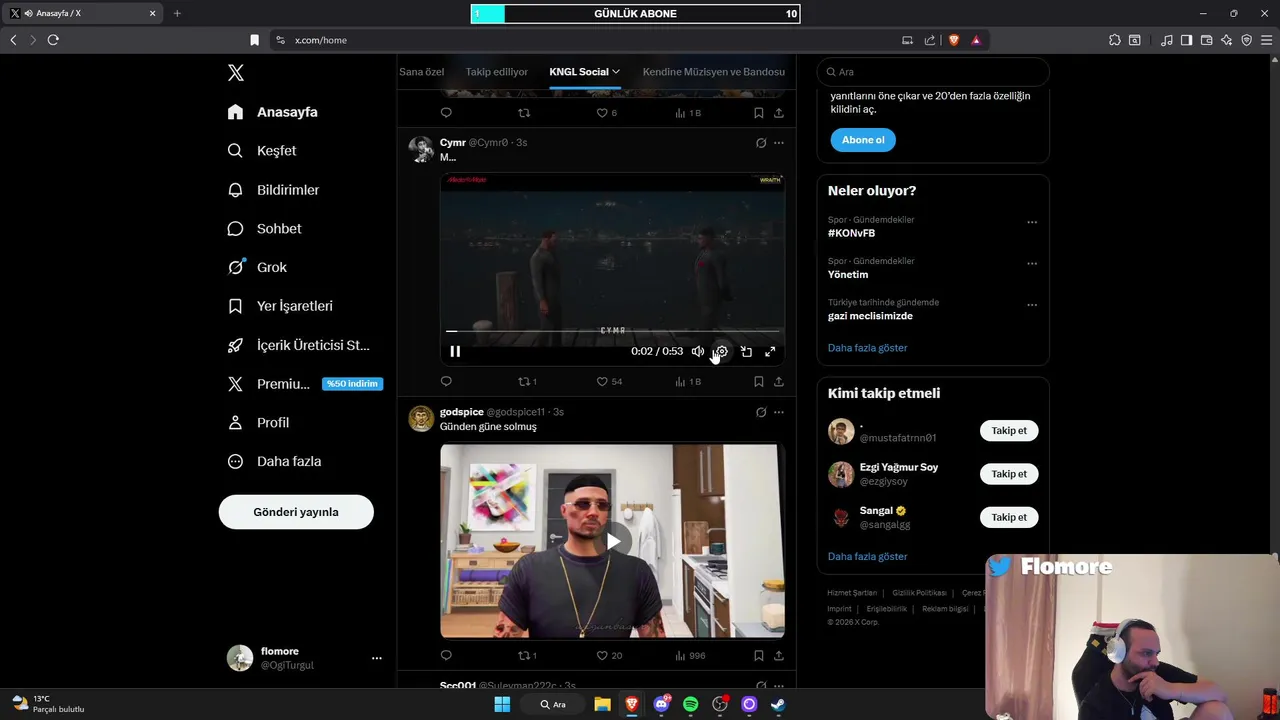The height and width of the screenshot is (720, 1280).
Task: Seek on Cymr video progress bar
Action: tap(612, 331)
